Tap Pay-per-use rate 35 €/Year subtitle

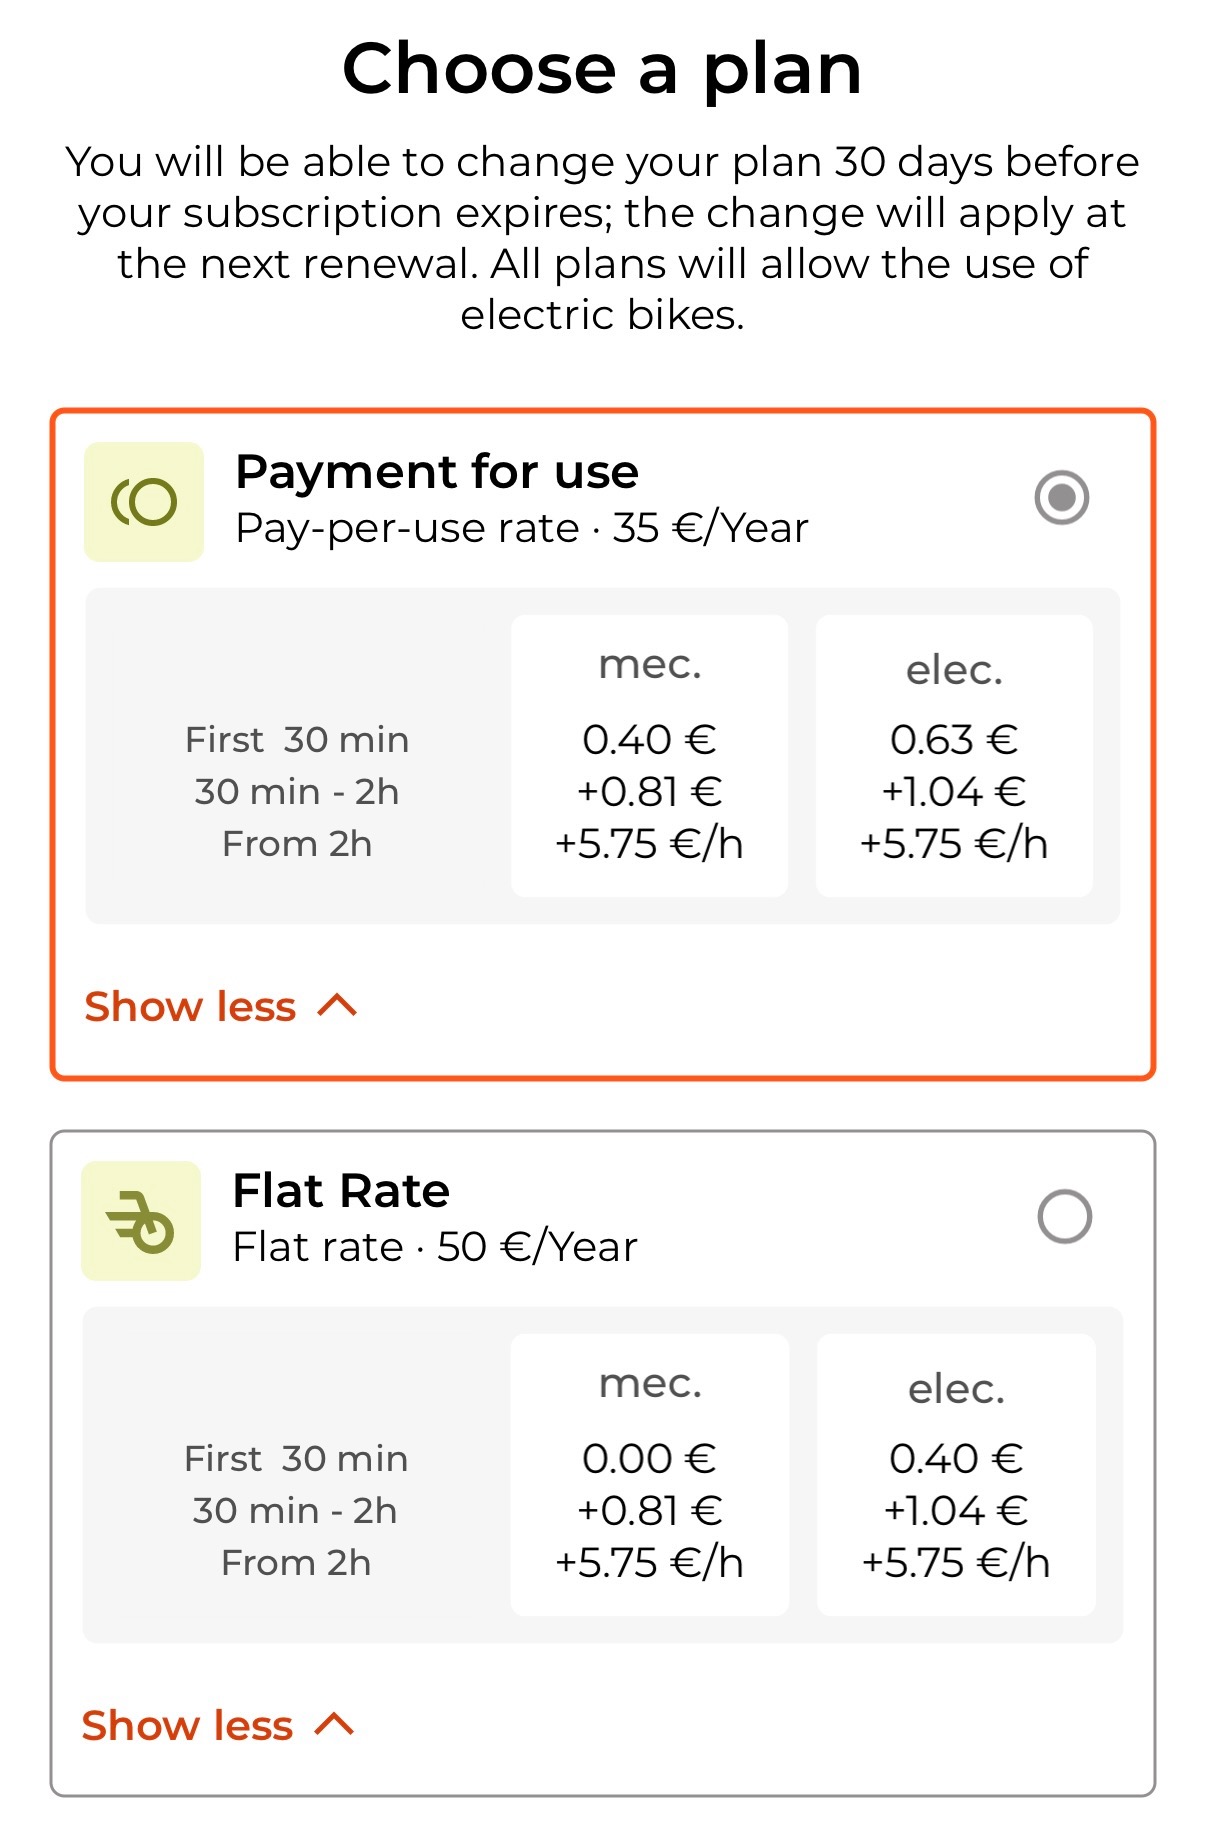coord(522,528)
